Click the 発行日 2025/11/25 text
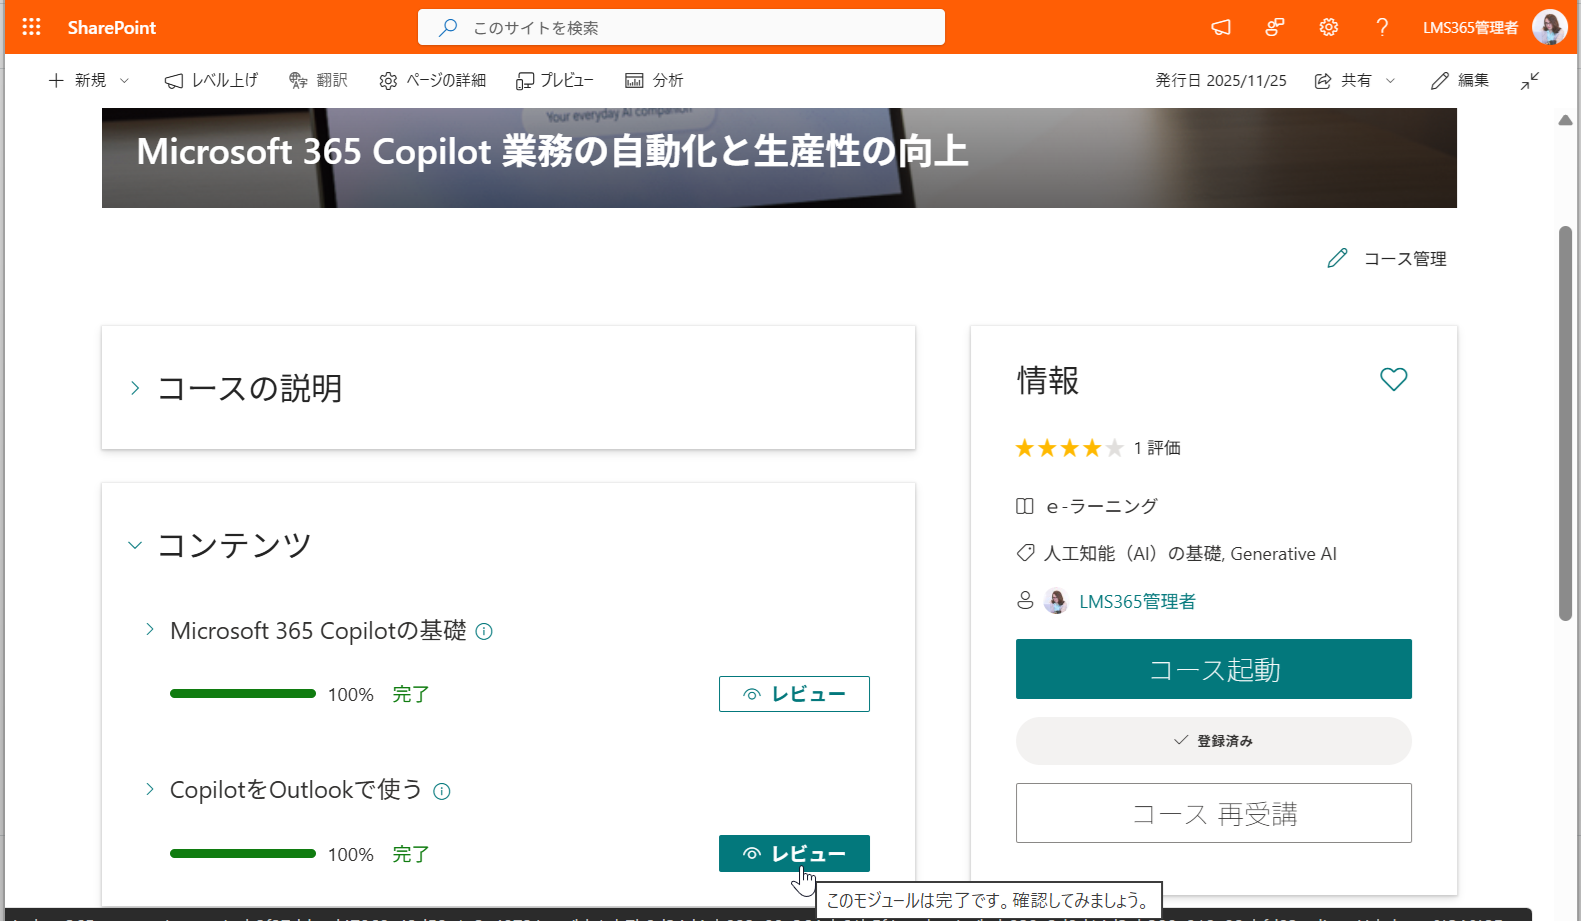1581x921 pixels. tap(1221, 80)
